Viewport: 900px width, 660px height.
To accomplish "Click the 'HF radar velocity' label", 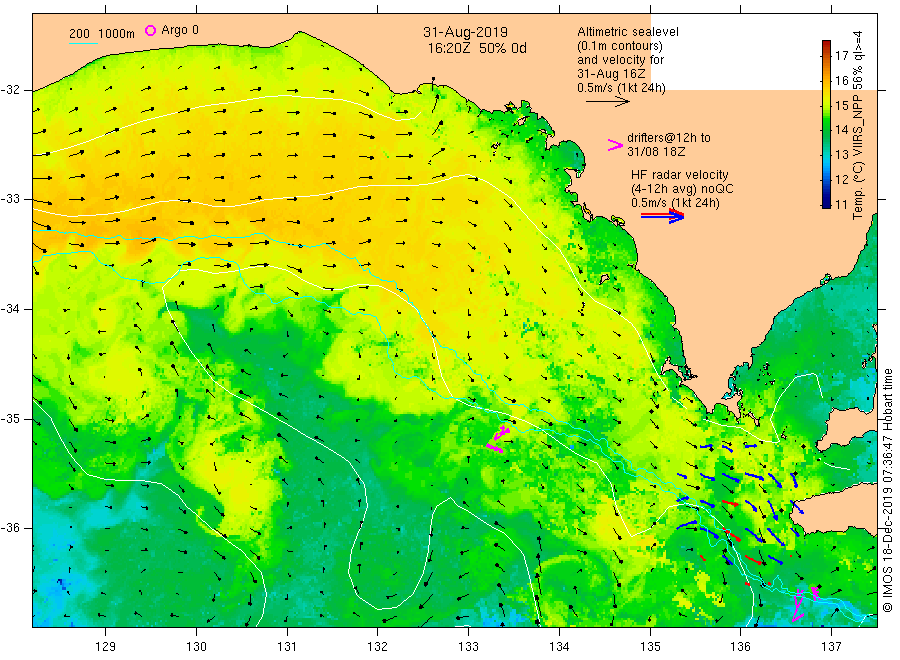I will click(x=680, y=174).
